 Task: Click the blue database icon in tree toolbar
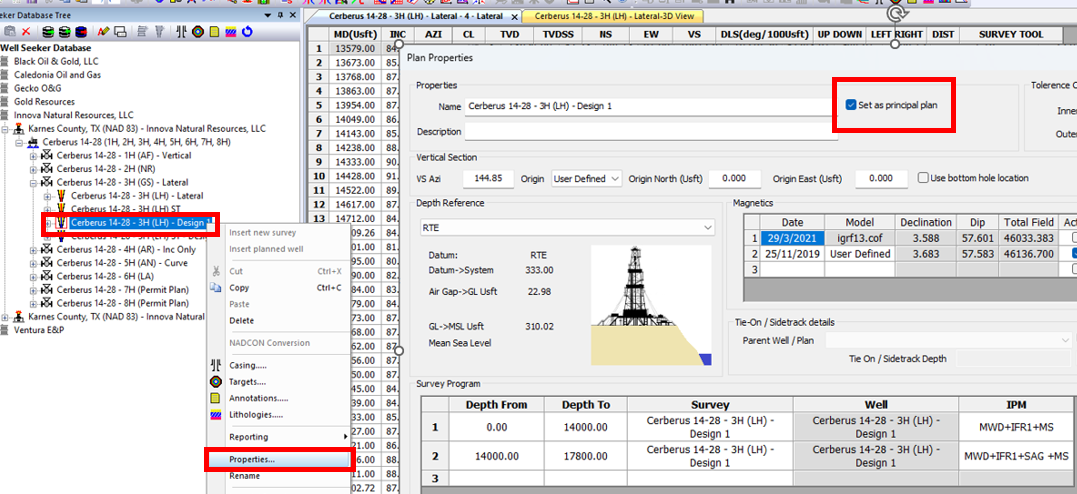(81, 32)
